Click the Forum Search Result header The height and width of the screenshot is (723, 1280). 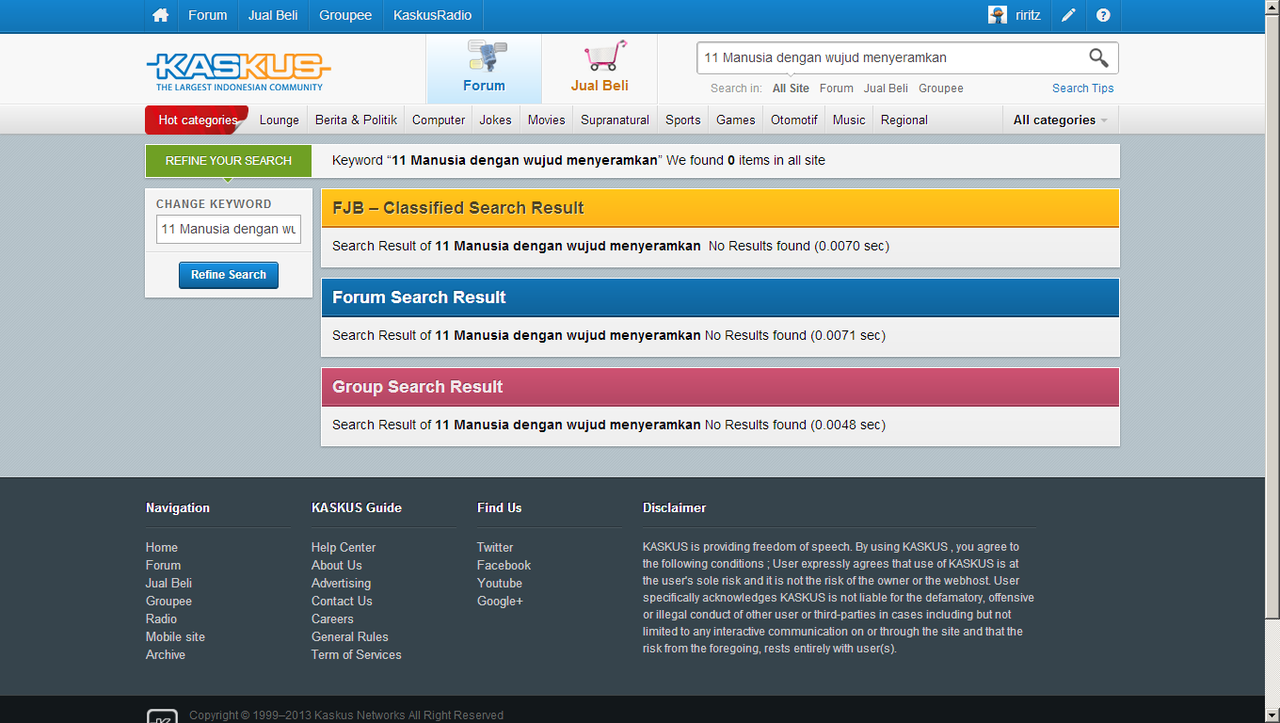click(x=720, y=298)
